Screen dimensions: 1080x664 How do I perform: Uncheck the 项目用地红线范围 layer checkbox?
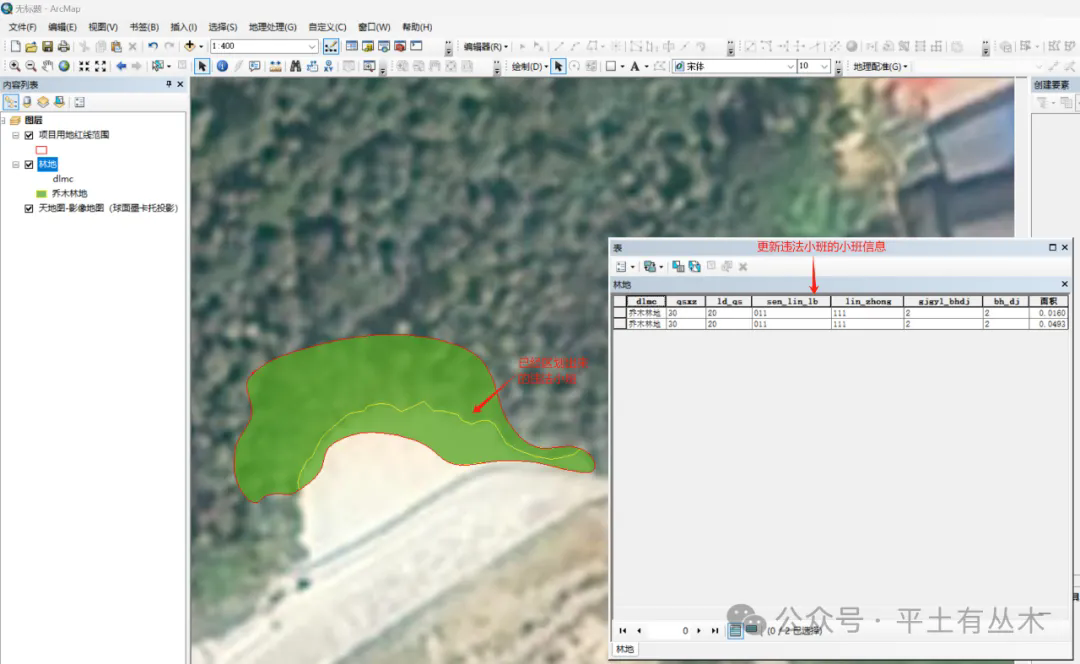(29, 134)
